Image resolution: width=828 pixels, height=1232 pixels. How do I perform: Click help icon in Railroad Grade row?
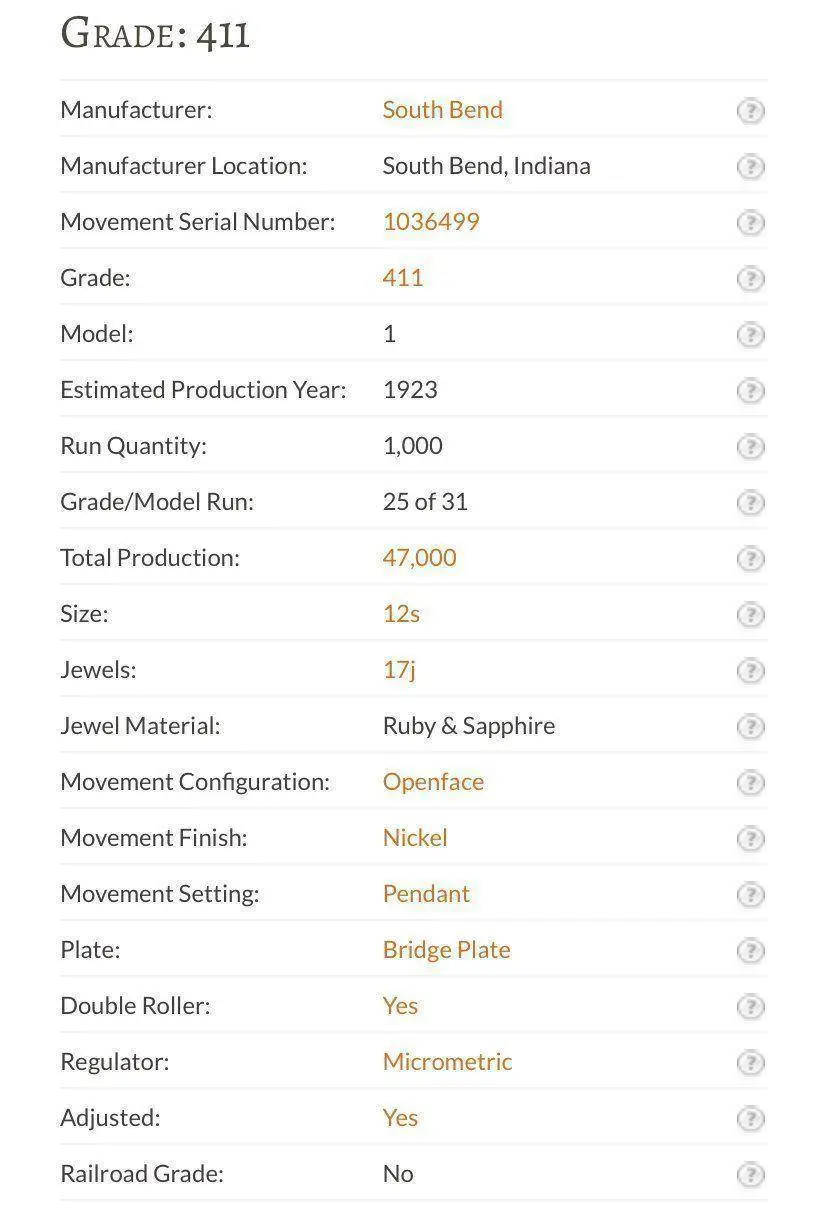(750, 1175)
